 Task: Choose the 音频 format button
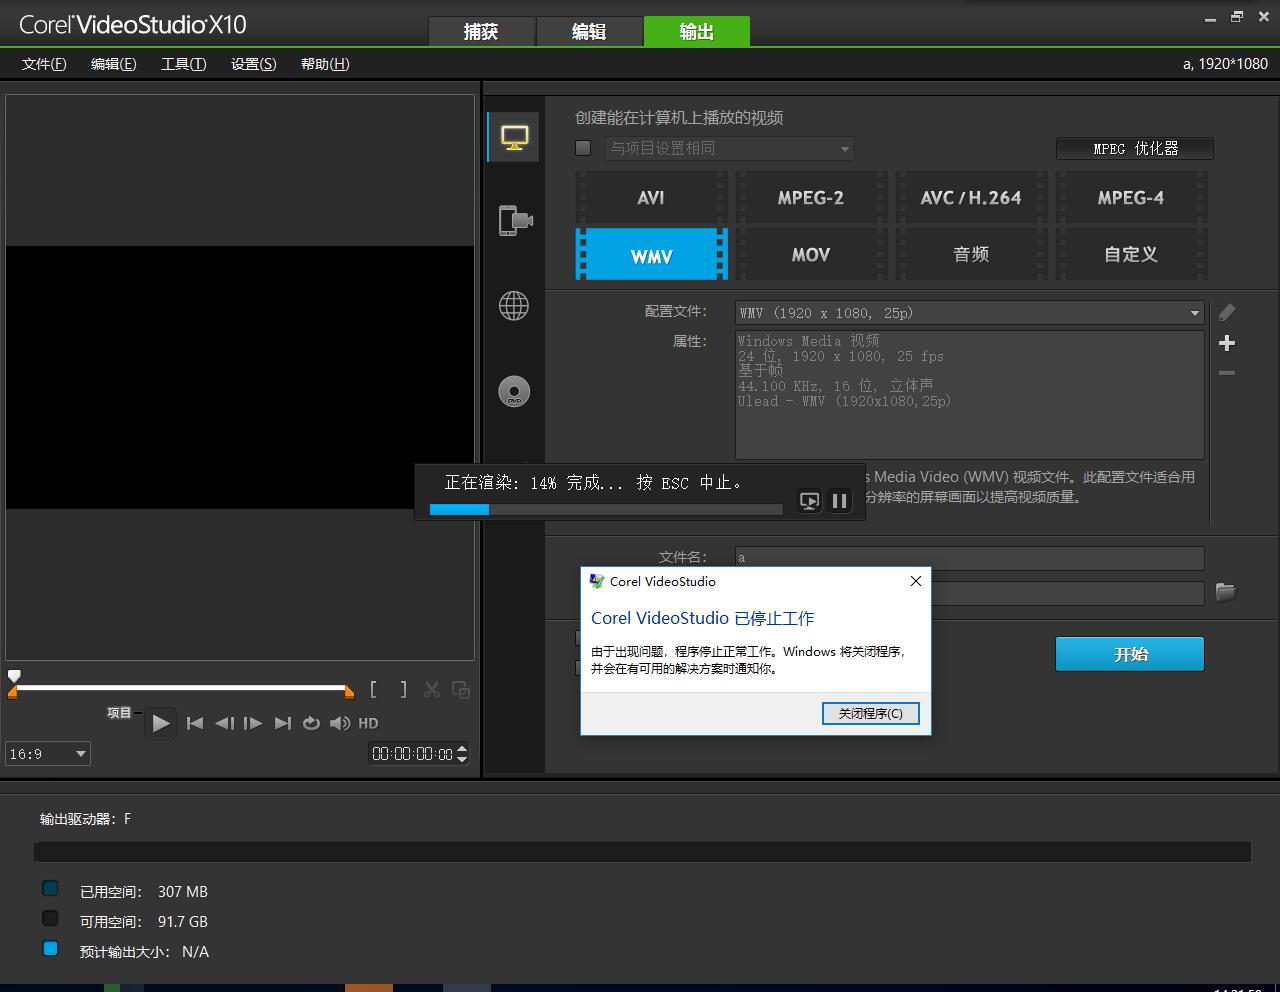tap(971, 254)
